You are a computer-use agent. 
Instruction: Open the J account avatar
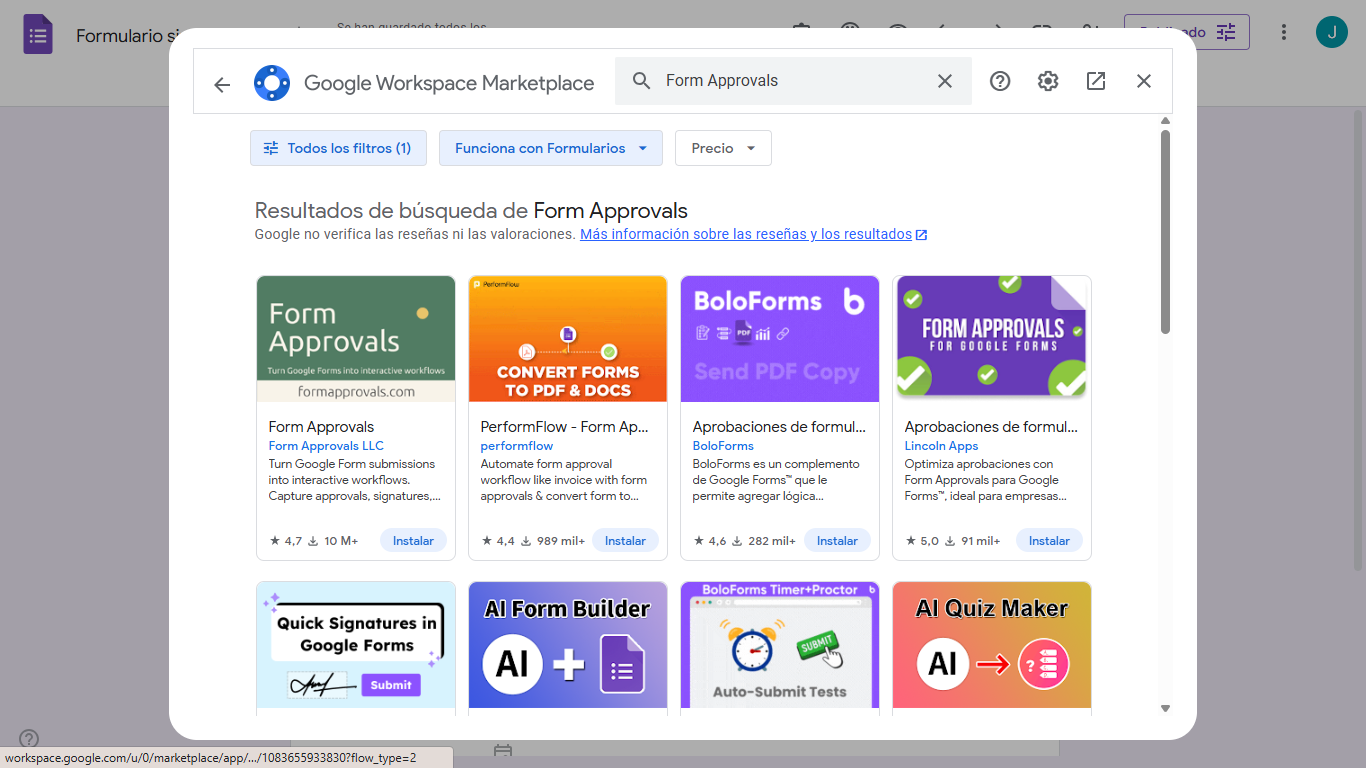coord(1332,32)
